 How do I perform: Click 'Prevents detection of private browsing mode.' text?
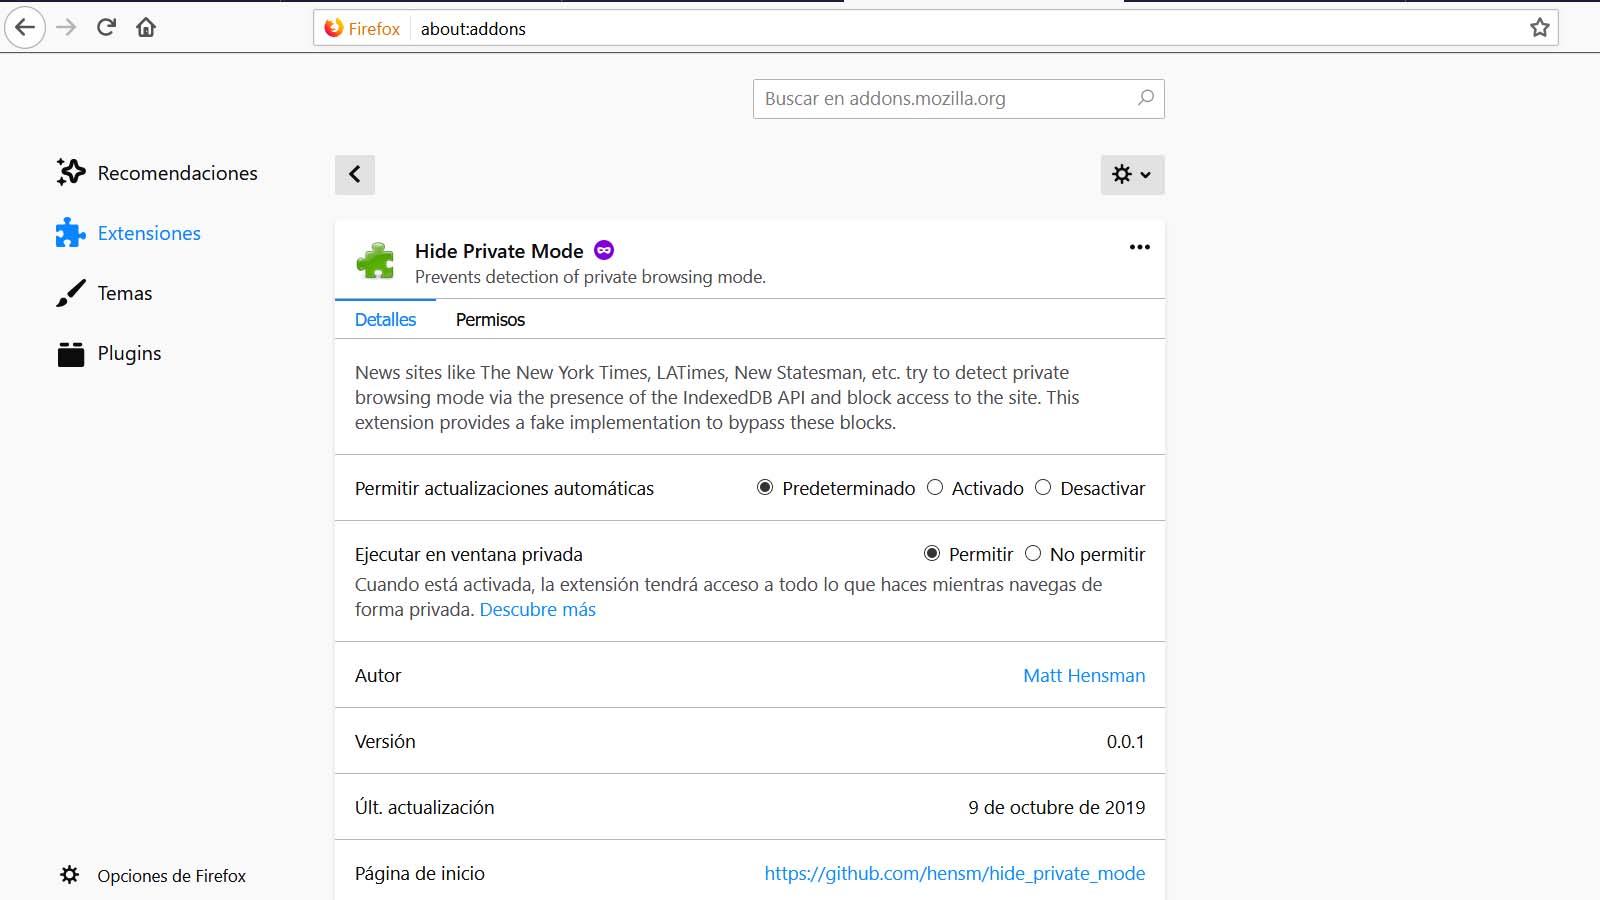click(x=590, y=277)
